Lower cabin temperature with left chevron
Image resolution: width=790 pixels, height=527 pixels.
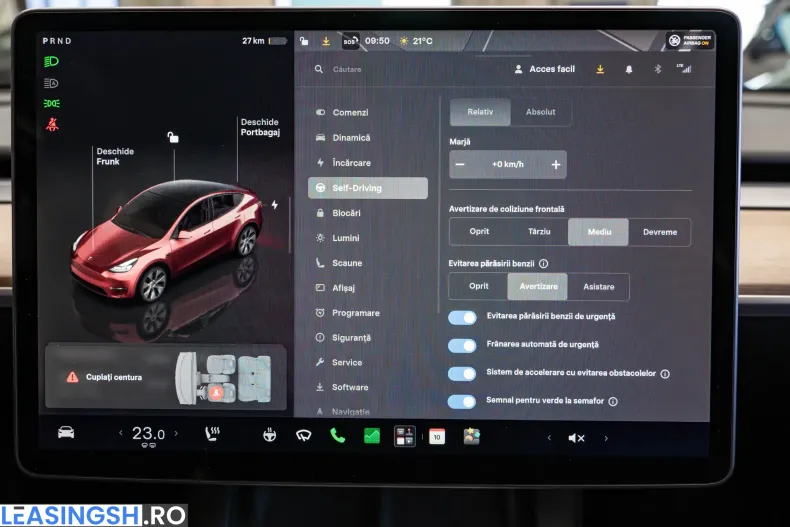pos(121,433)
